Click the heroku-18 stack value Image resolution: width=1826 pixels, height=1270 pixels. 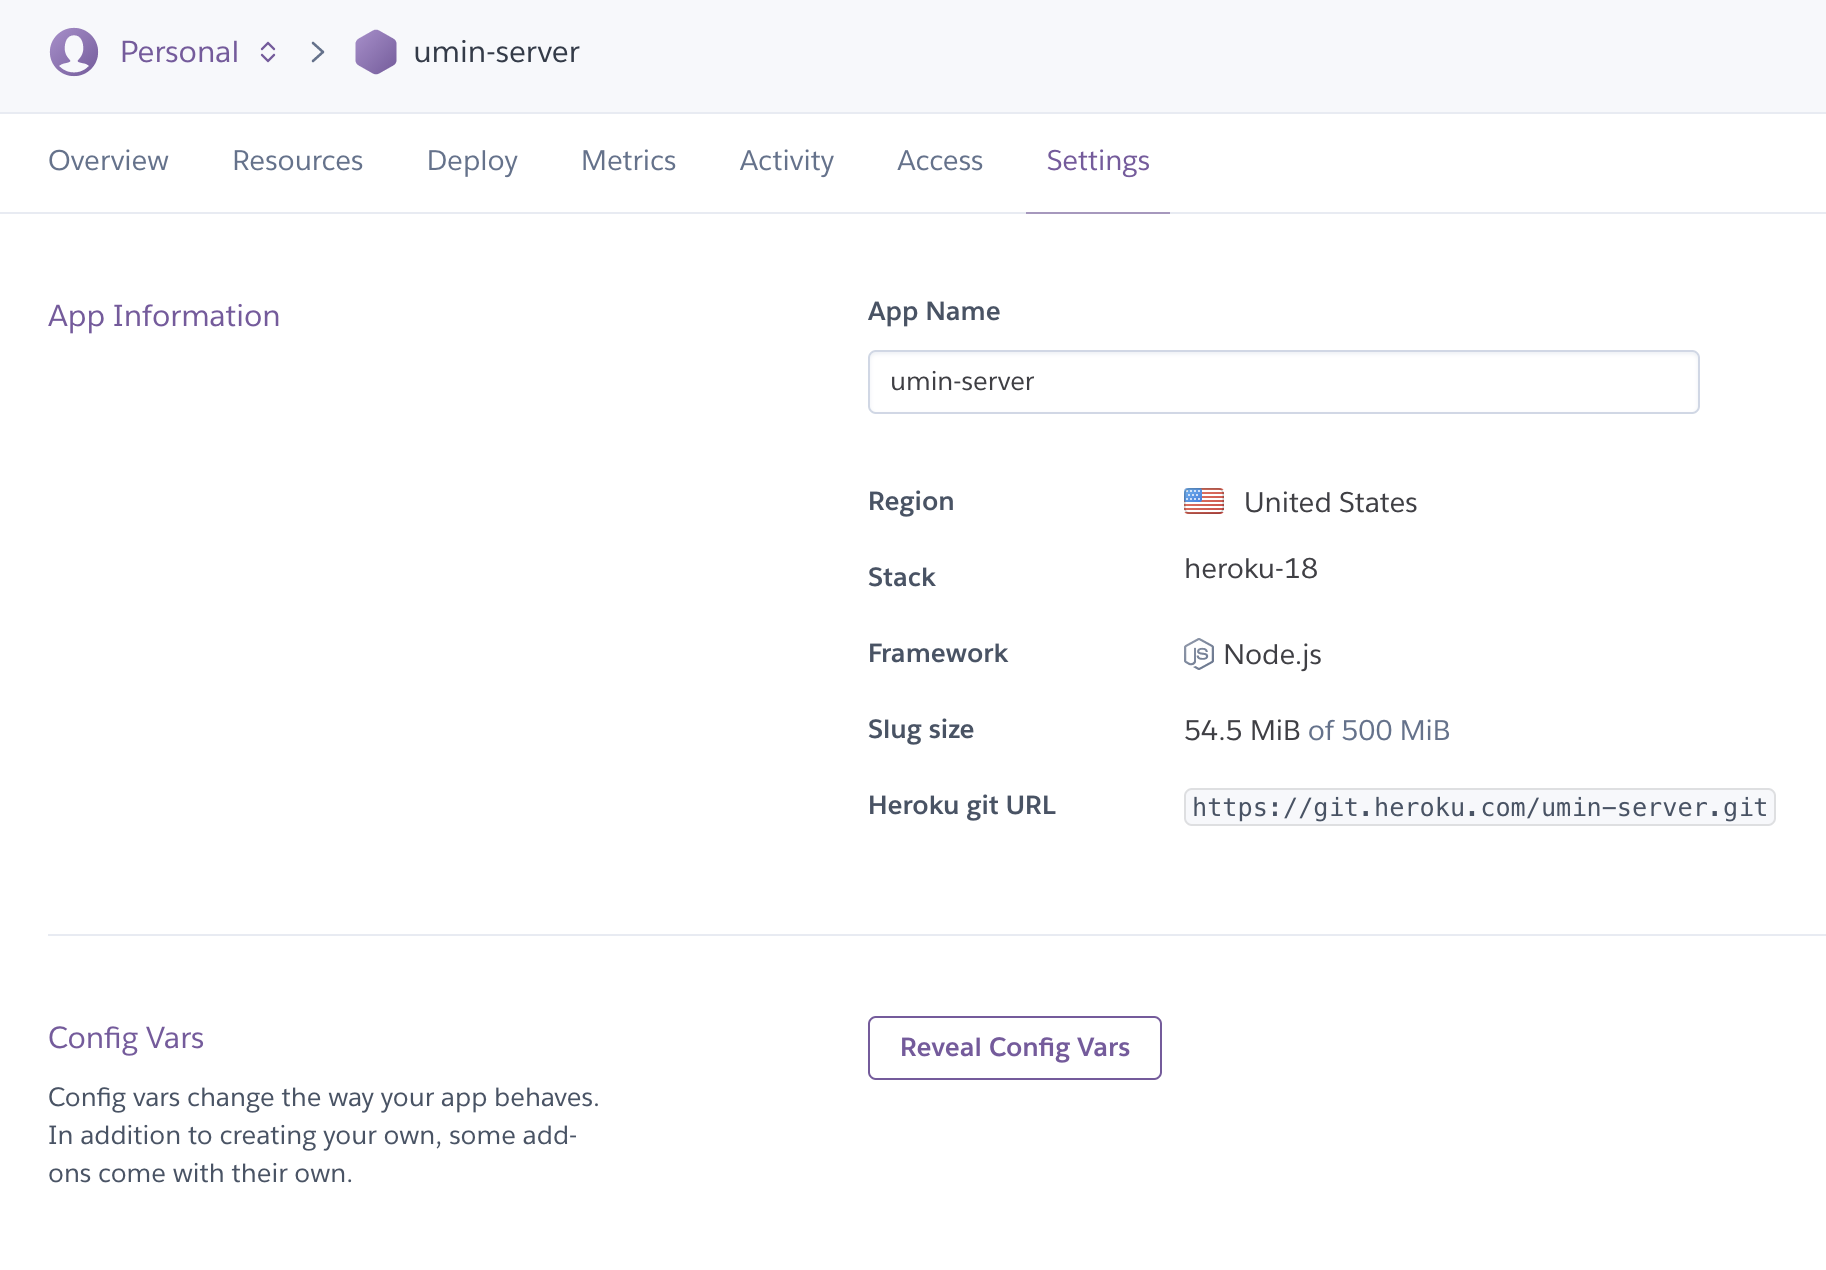[x=1250, y=568]
